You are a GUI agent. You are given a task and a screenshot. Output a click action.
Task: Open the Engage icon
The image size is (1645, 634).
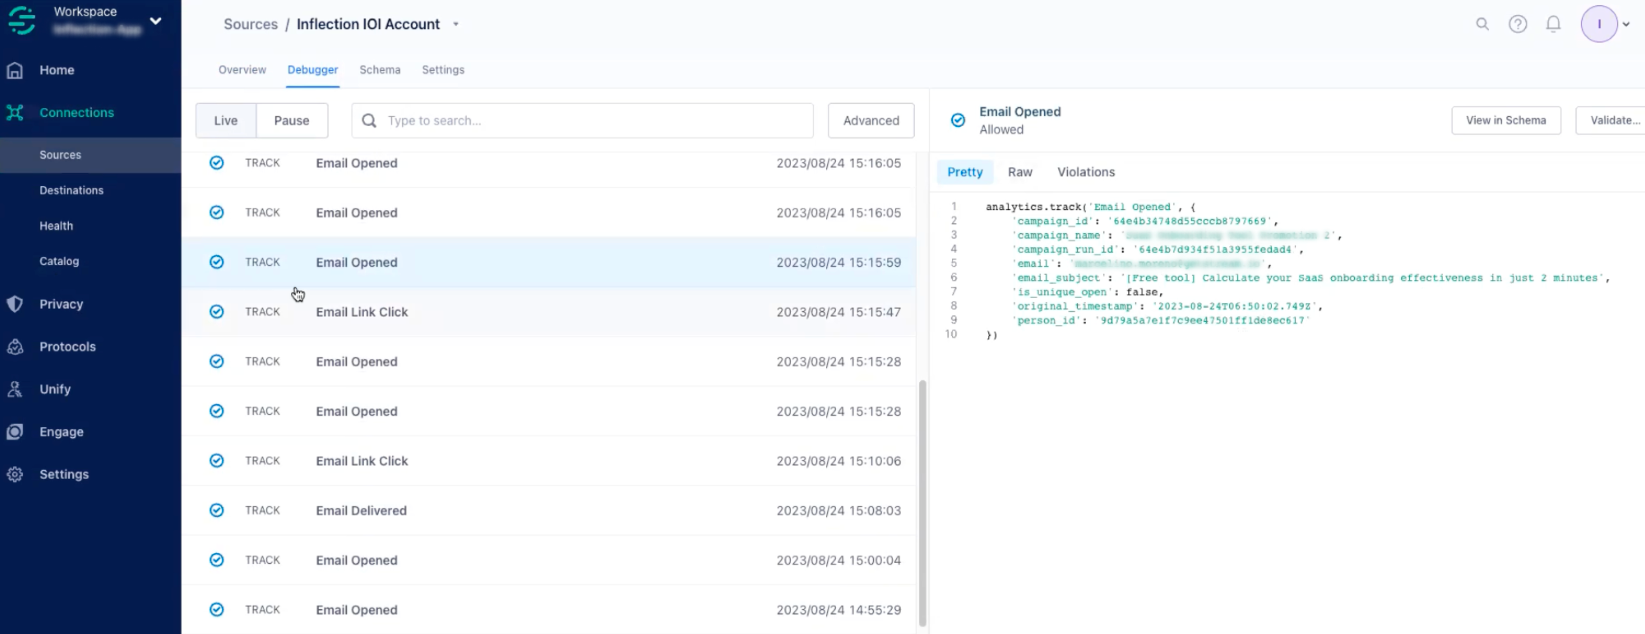(15, 432)
